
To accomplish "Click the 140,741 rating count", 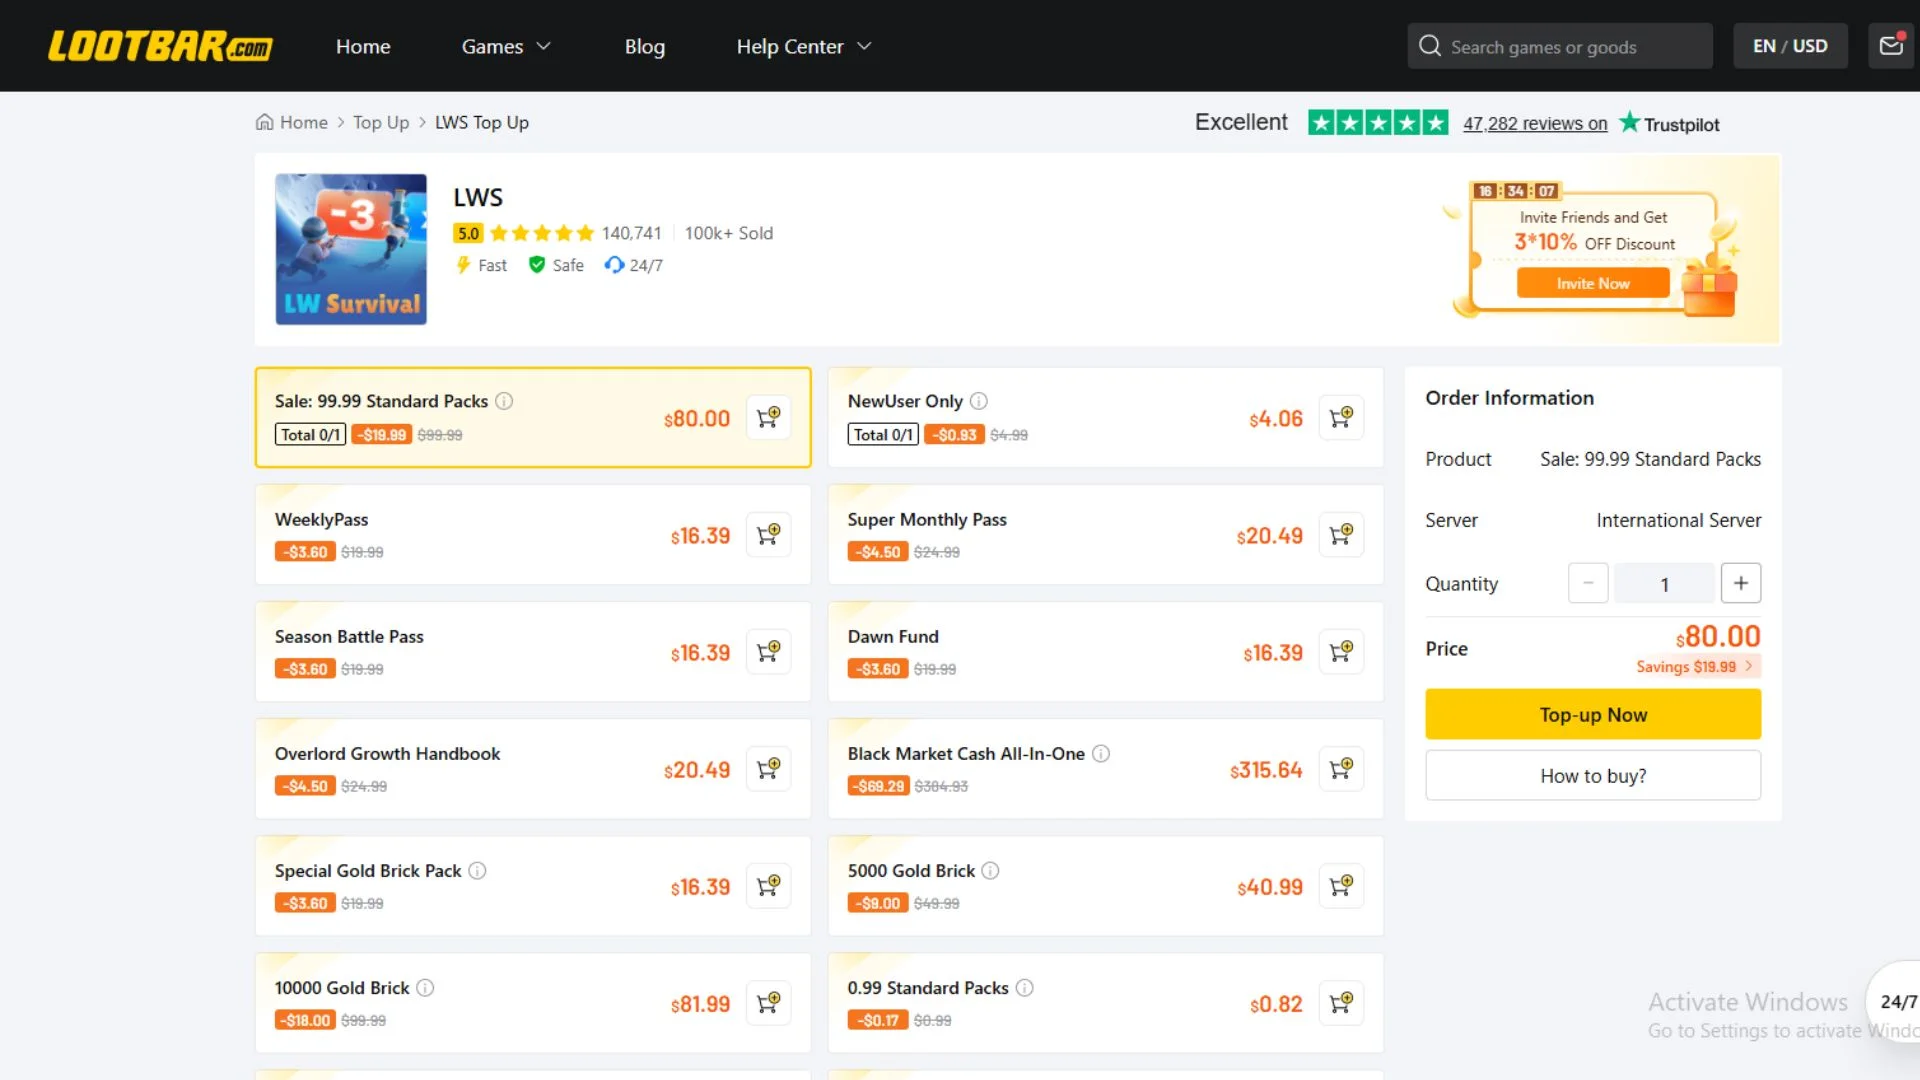I will point(631,233).
